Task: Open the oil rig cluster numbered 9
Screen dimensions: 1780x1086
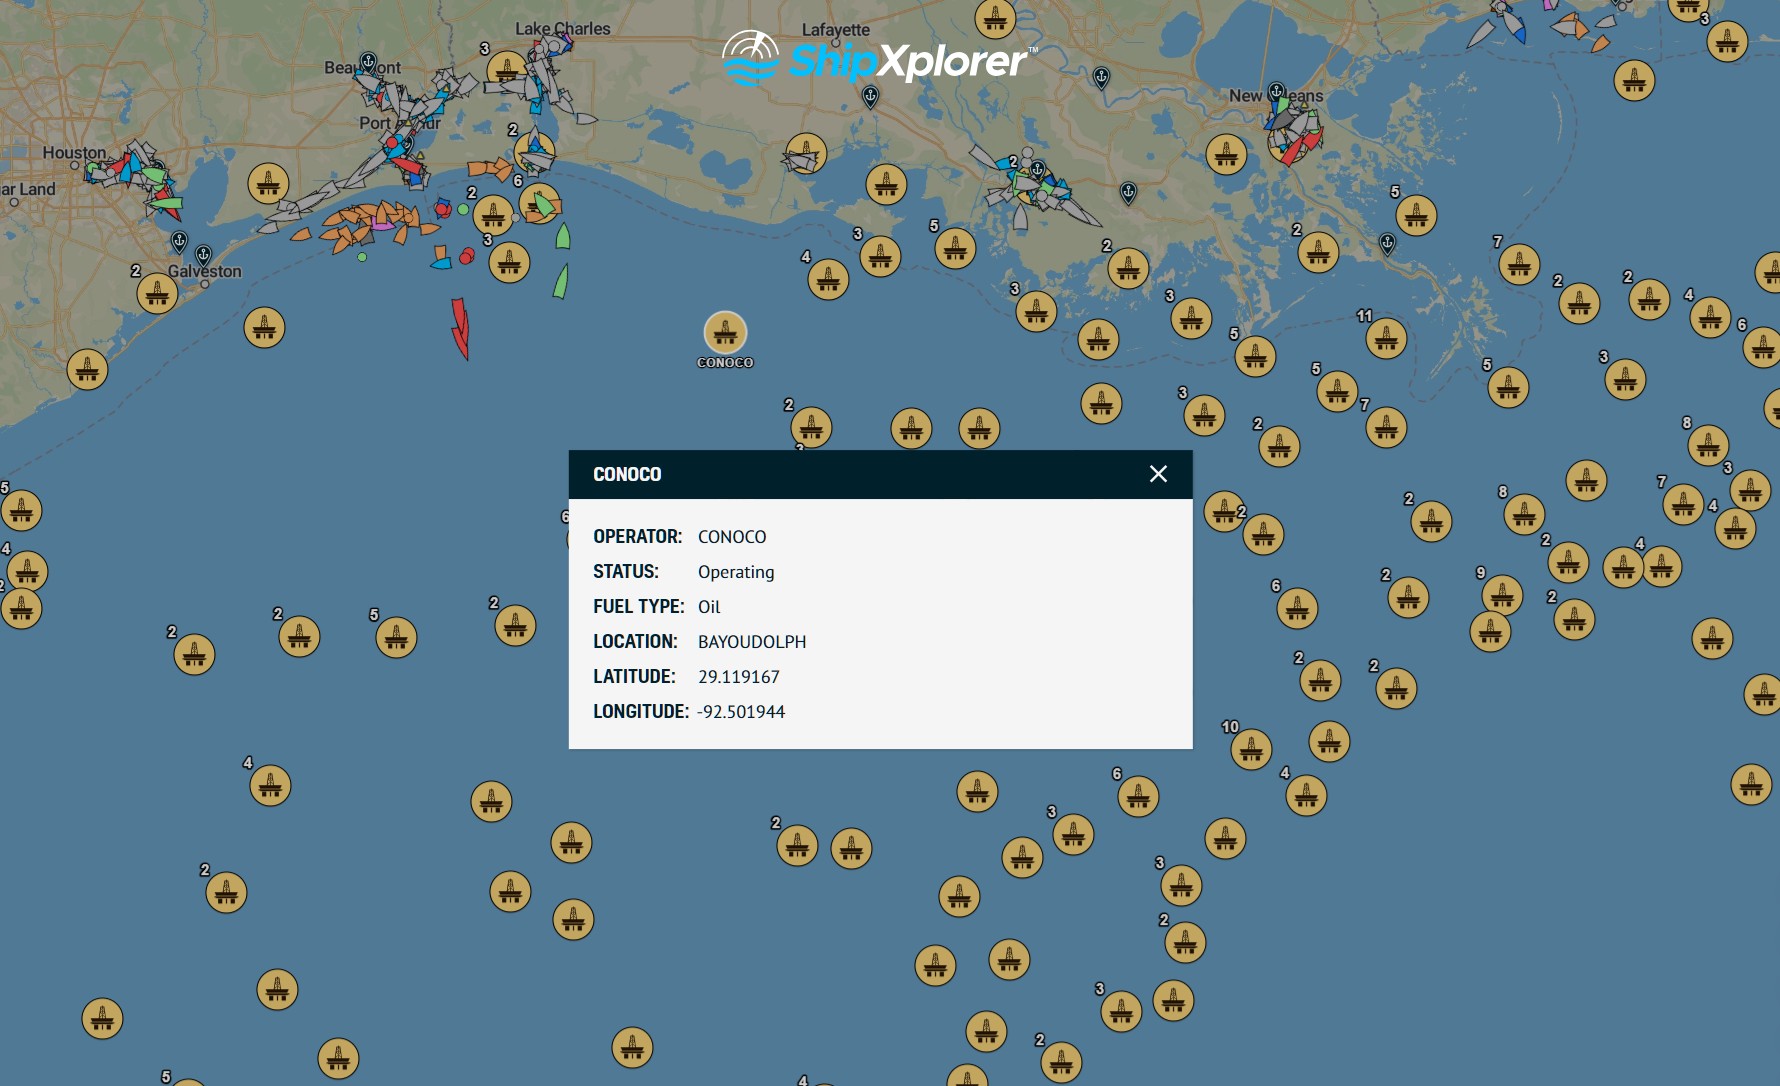Action: coord(1502,596)
